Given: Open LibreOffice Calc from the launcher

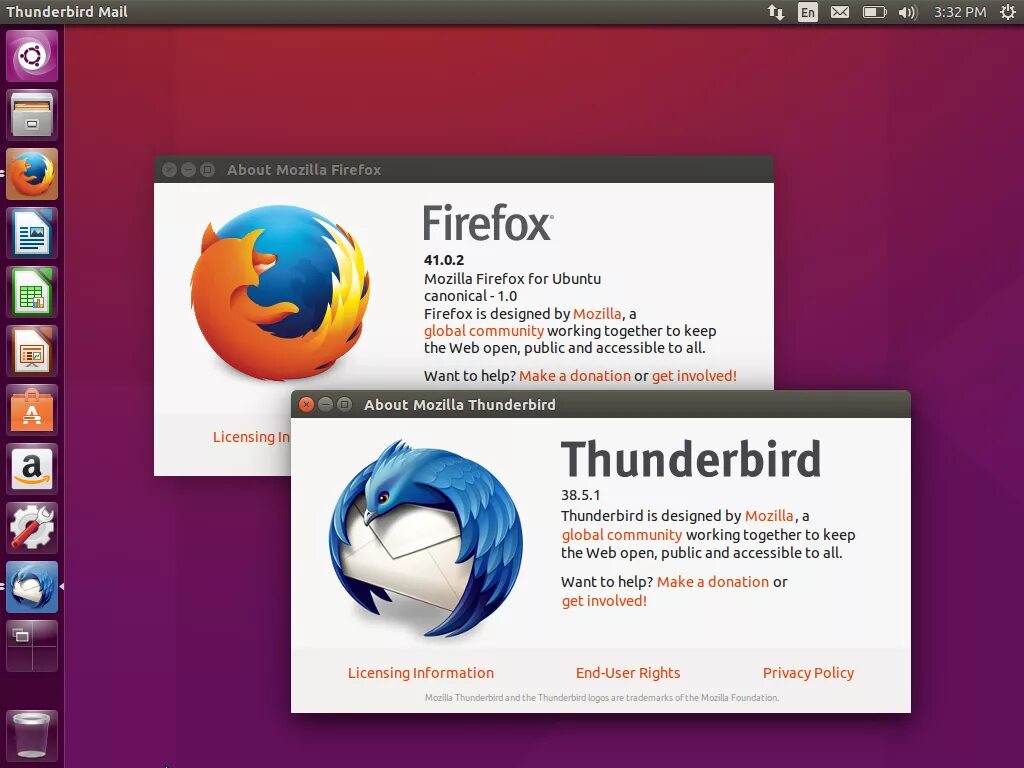Looking at the screenshot, I should pyautogui.click(x=32, y=292).
